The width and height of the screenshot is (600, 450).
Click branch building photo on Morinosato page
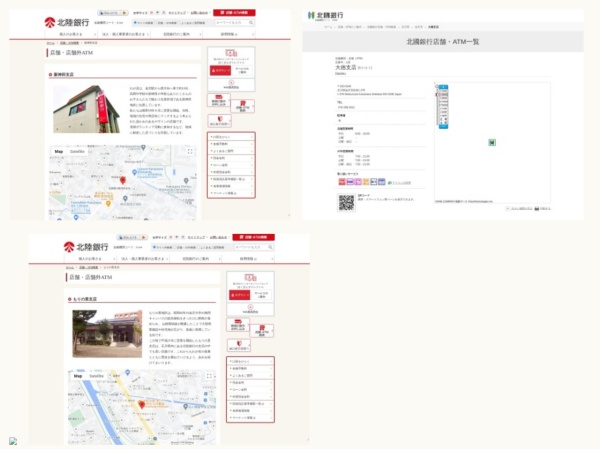point(107,334)
